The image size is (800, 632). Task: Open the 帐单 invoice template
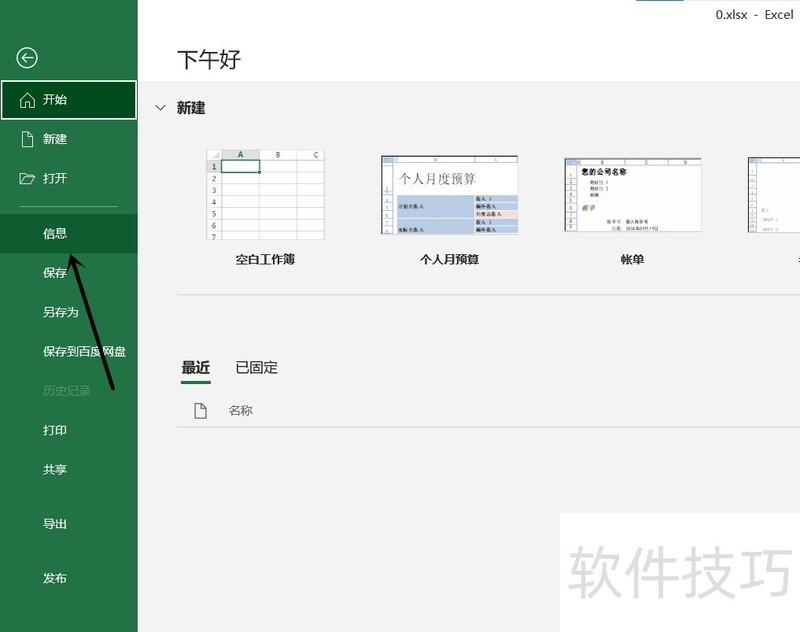click(631, 195)
